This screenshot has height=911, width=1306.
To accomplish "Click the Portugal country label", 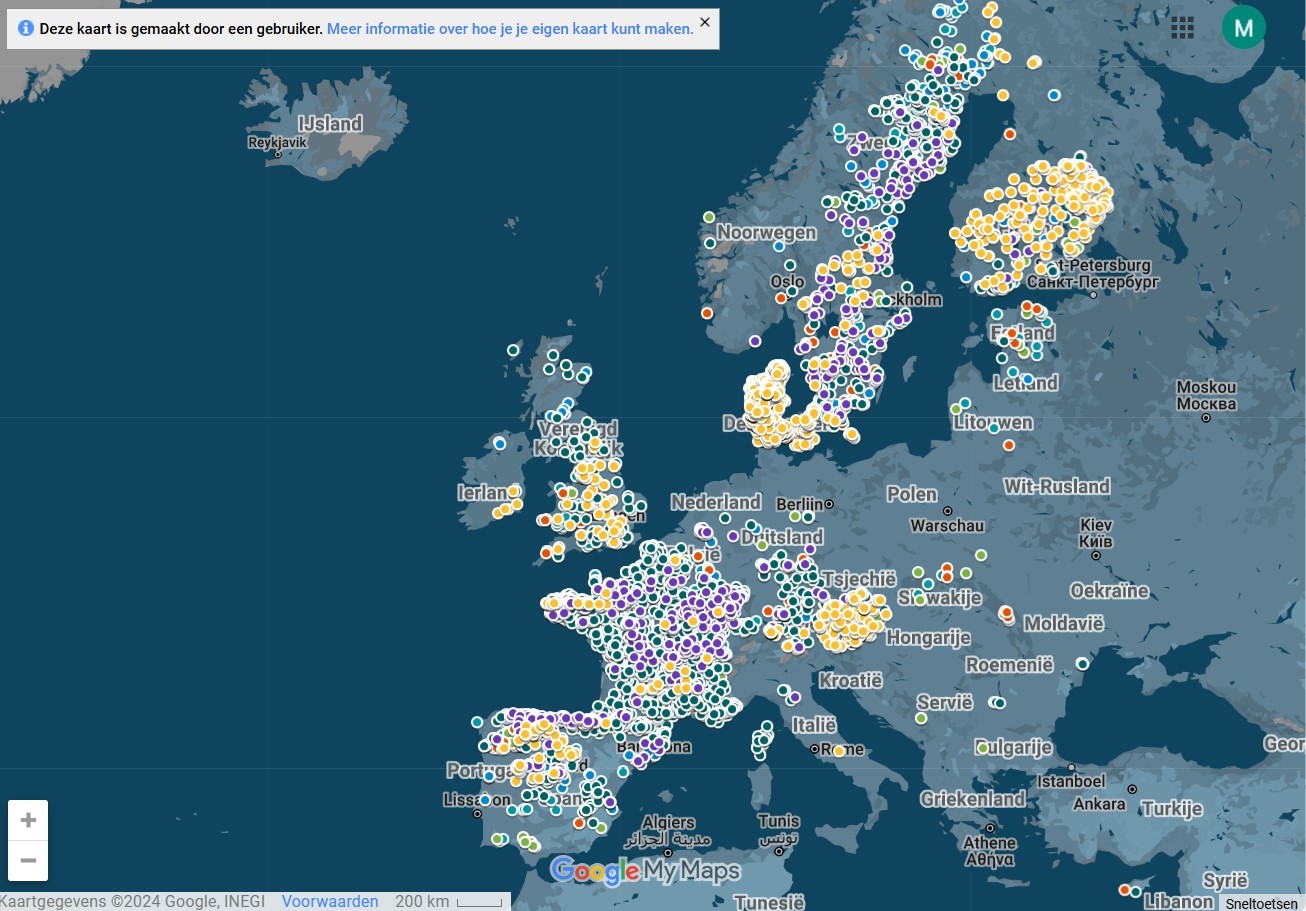I will (482, 771).
